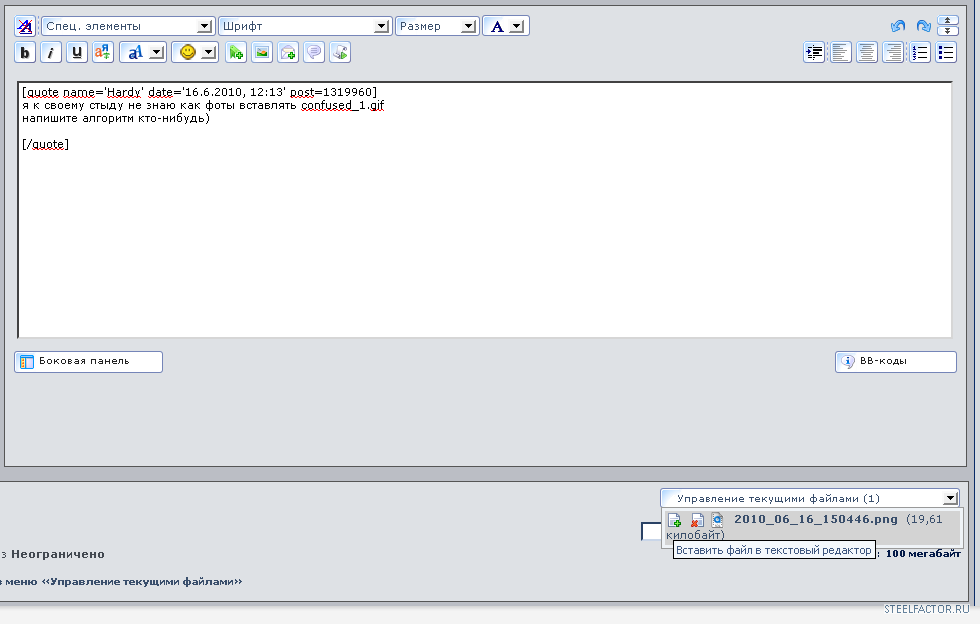
Task: Toggle bold formatting button
Action: [25, 52]
